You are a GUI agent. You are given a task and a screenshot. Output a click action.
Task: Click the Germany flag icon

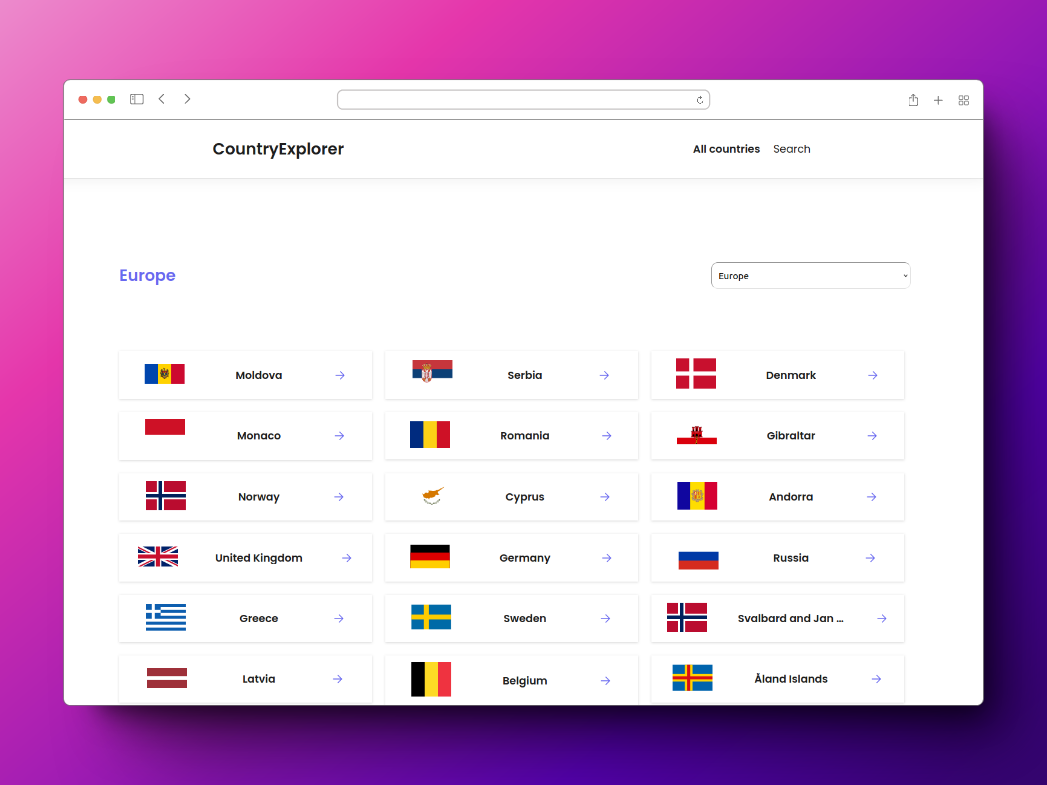(x=430, y=557)
